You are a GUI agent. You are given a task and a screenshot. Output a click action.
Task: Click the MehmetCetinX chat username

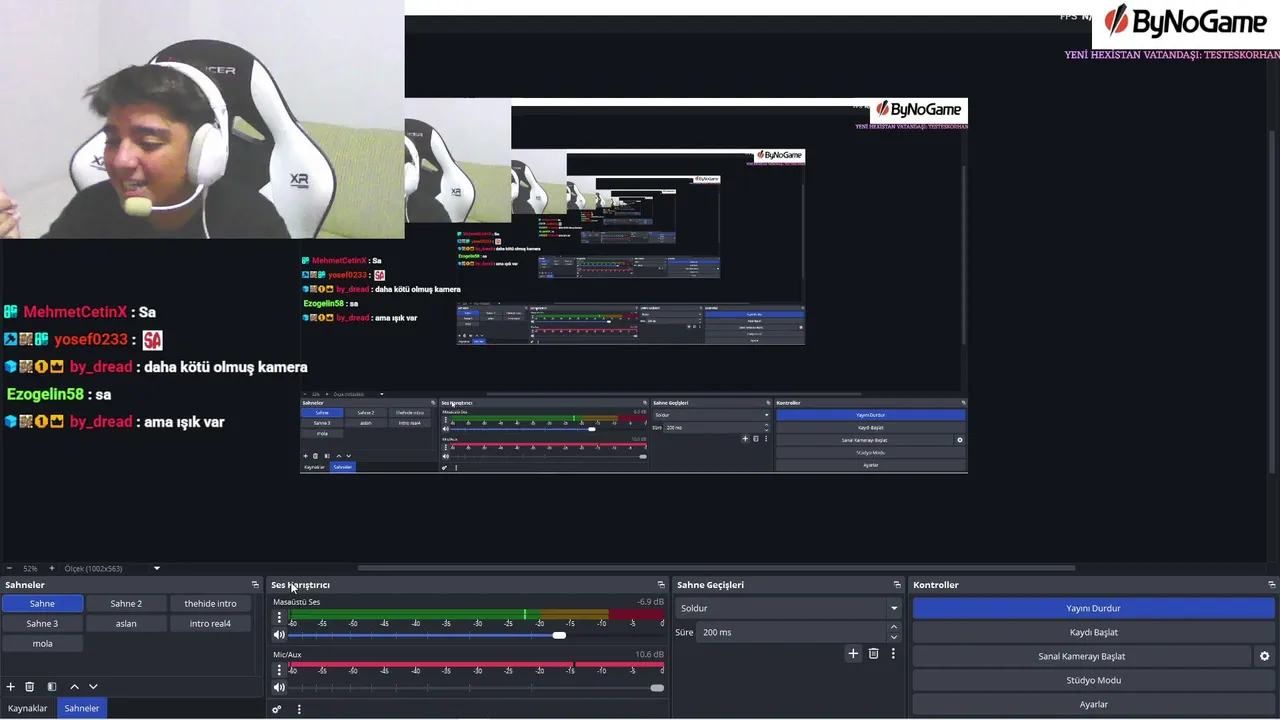[x=75, y=312]
